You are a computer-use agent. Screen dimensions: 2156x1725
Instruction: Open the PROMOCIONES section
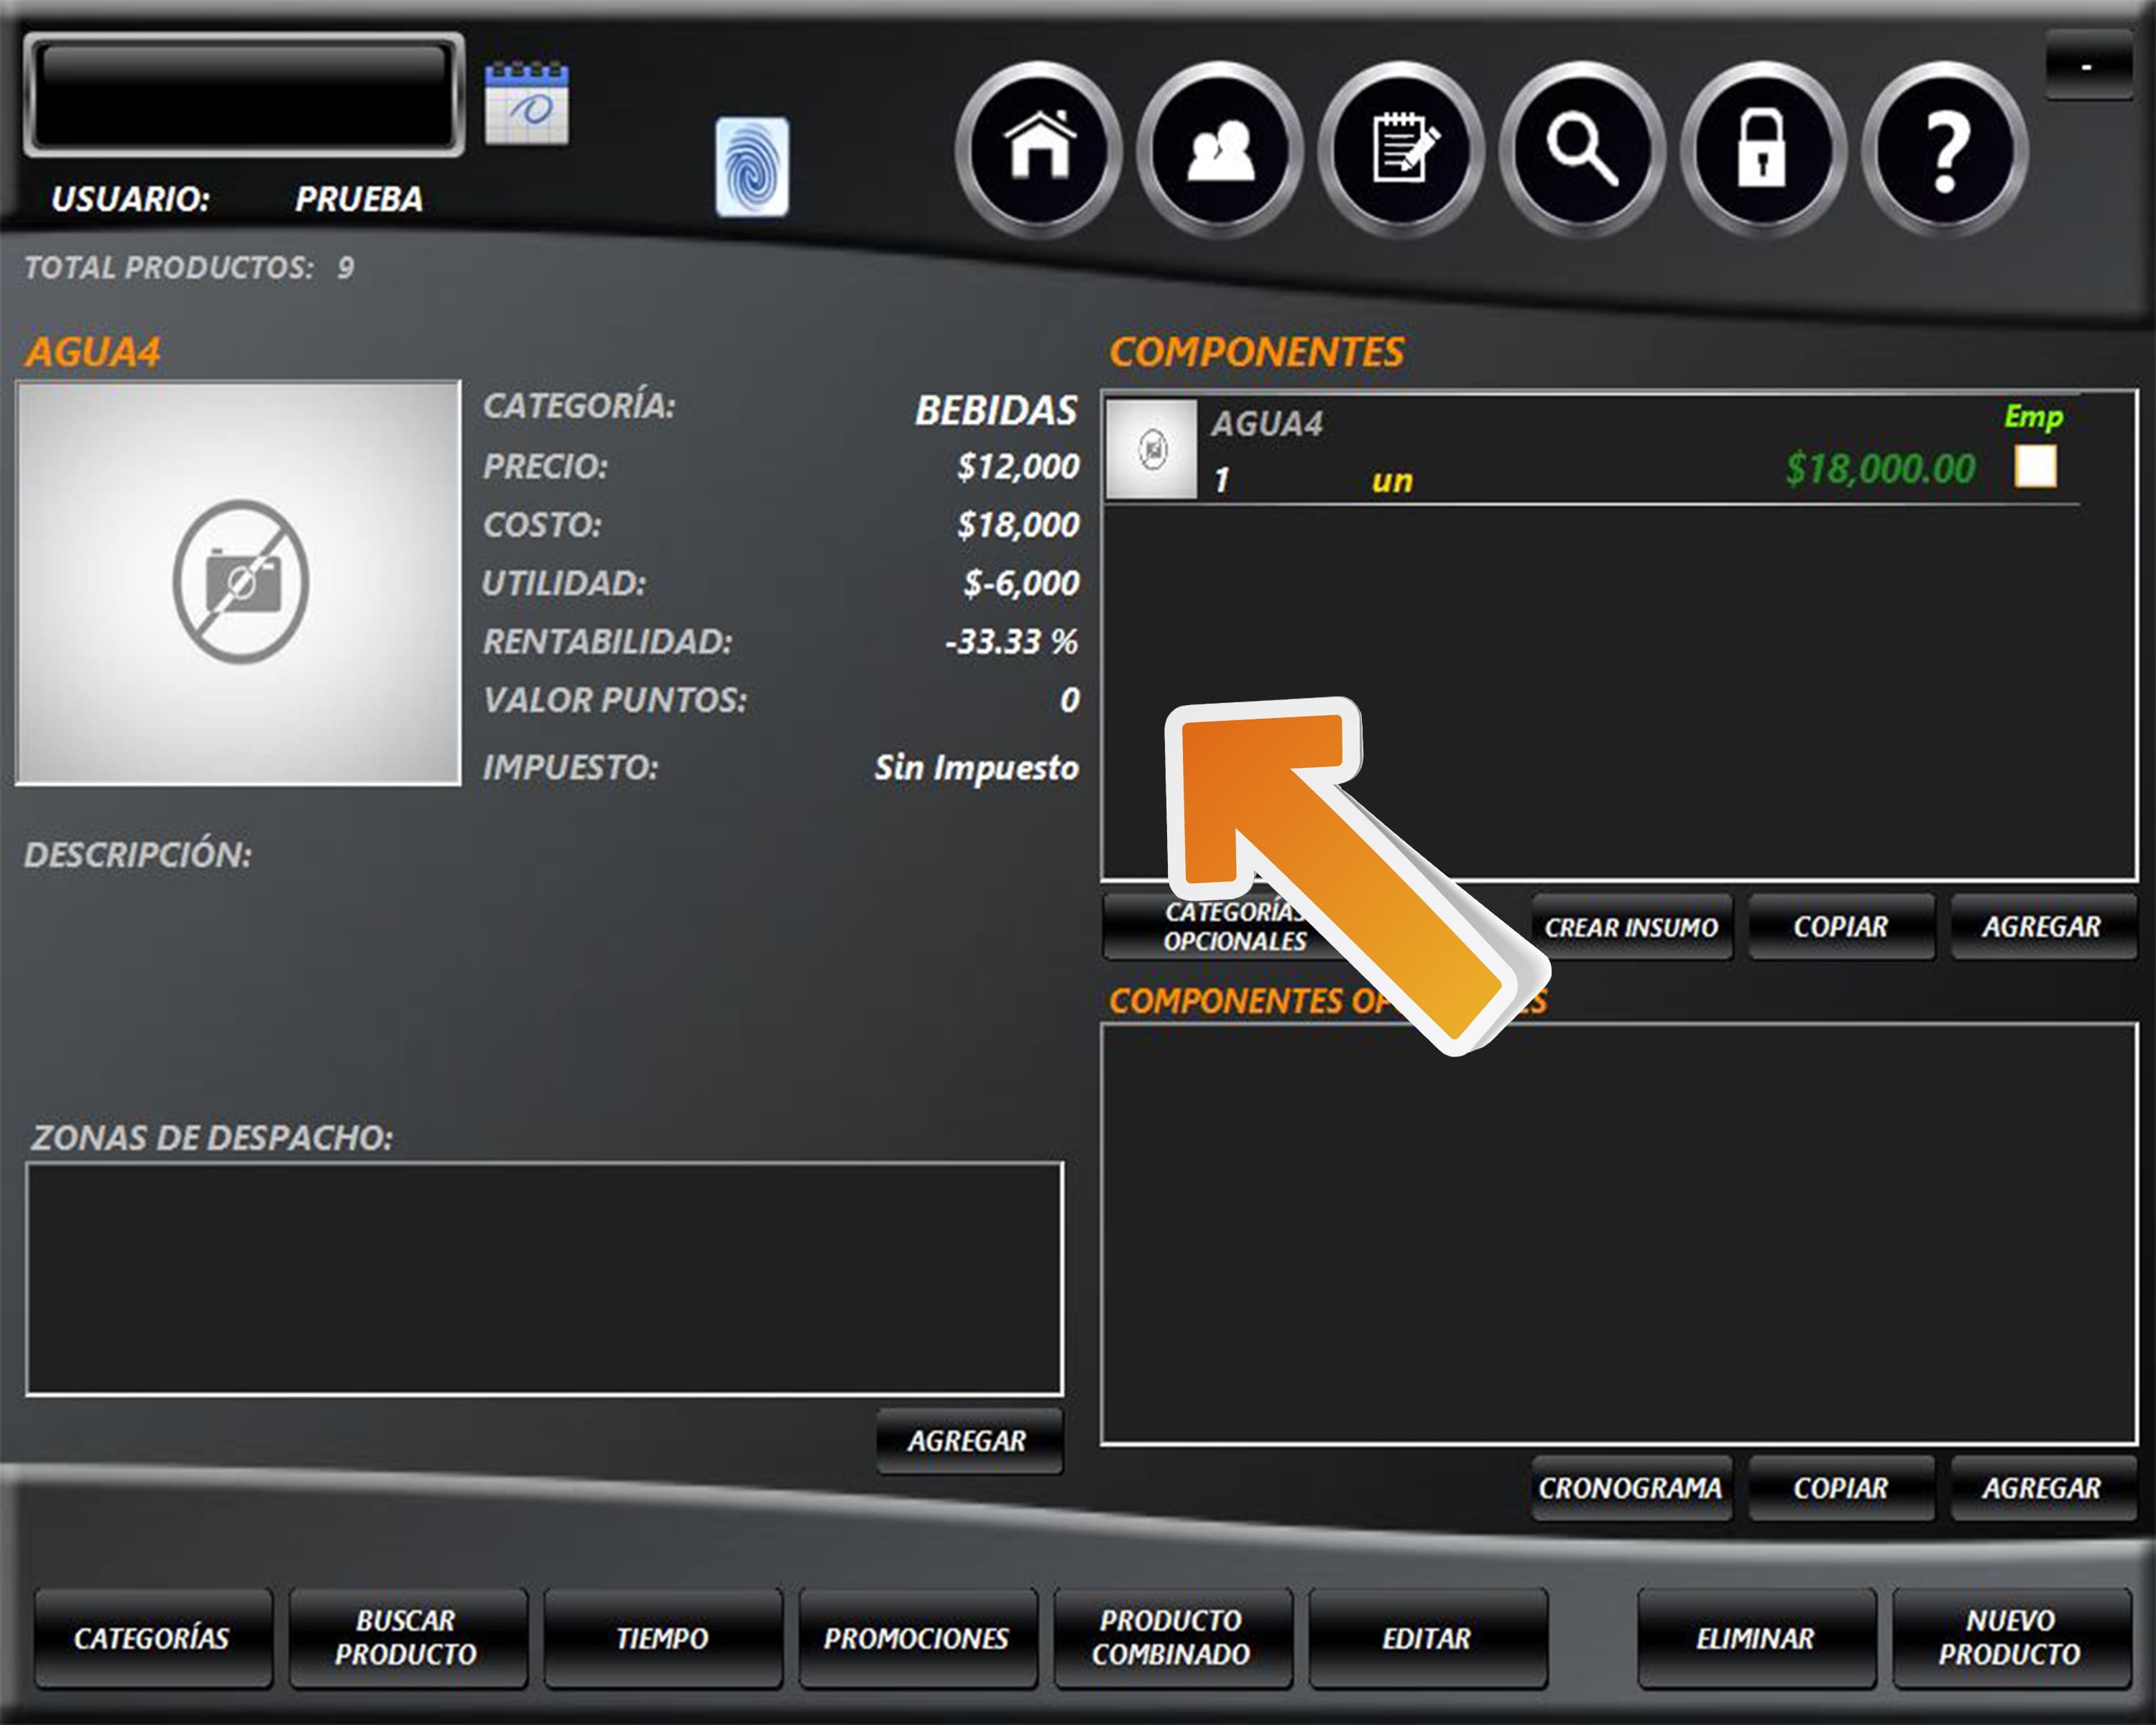(x=917, y=1638)
